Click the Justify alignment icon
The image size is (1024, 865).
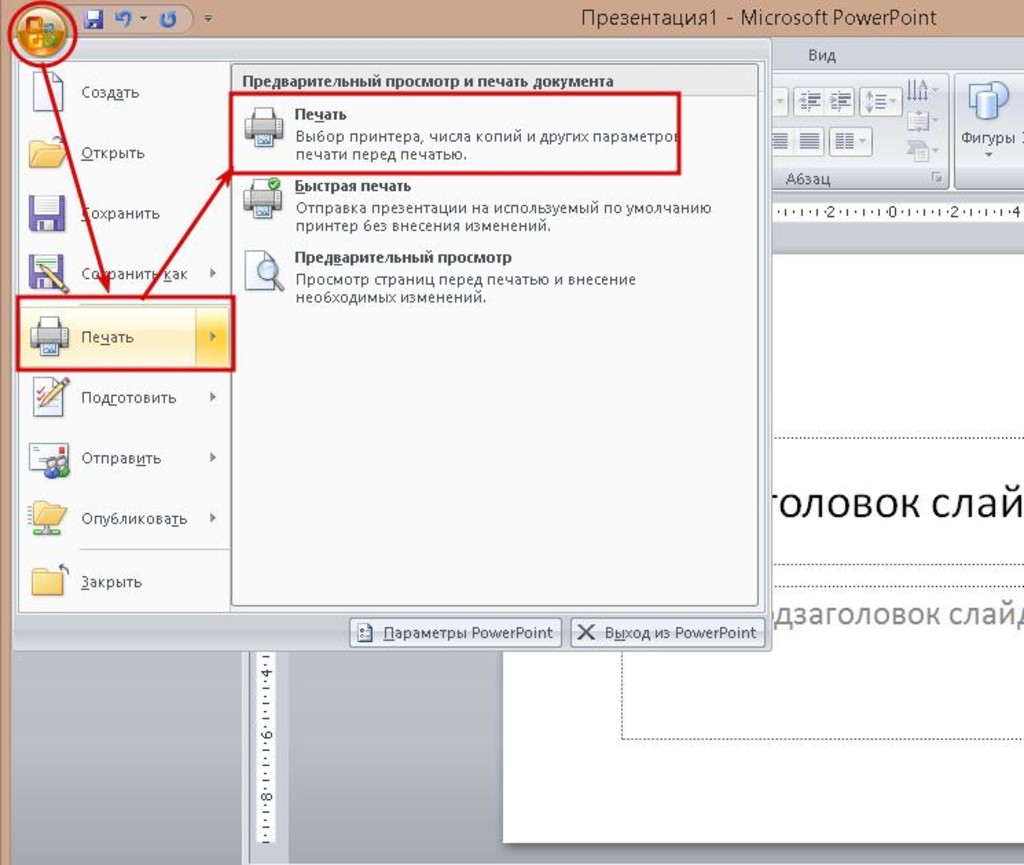[x=810, y=140]
